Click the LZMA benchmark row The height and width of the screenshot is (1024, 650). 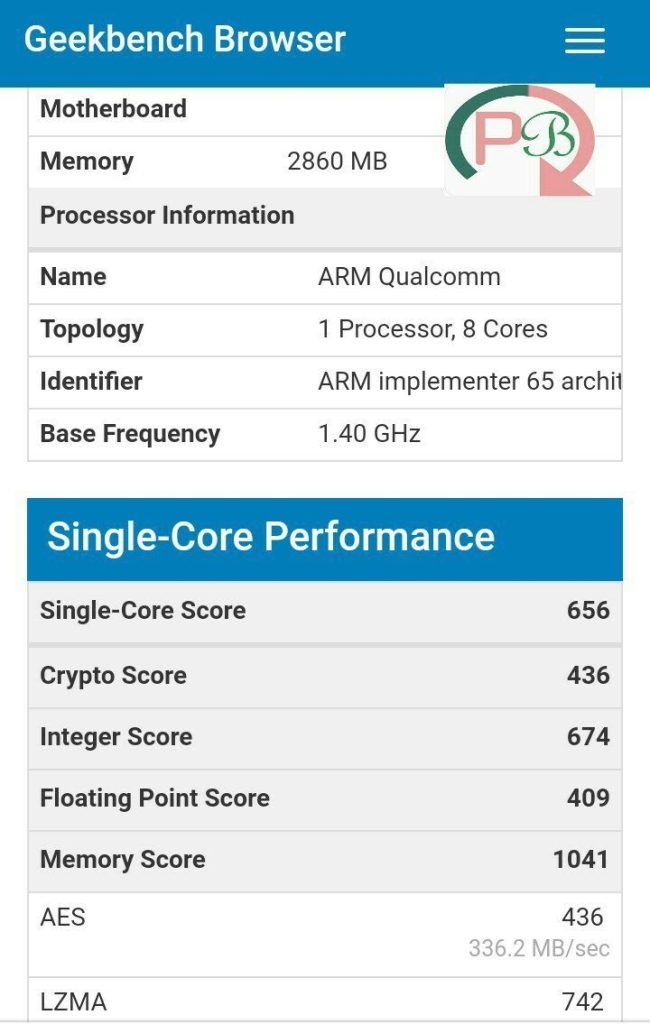[x=325, y=1000]
